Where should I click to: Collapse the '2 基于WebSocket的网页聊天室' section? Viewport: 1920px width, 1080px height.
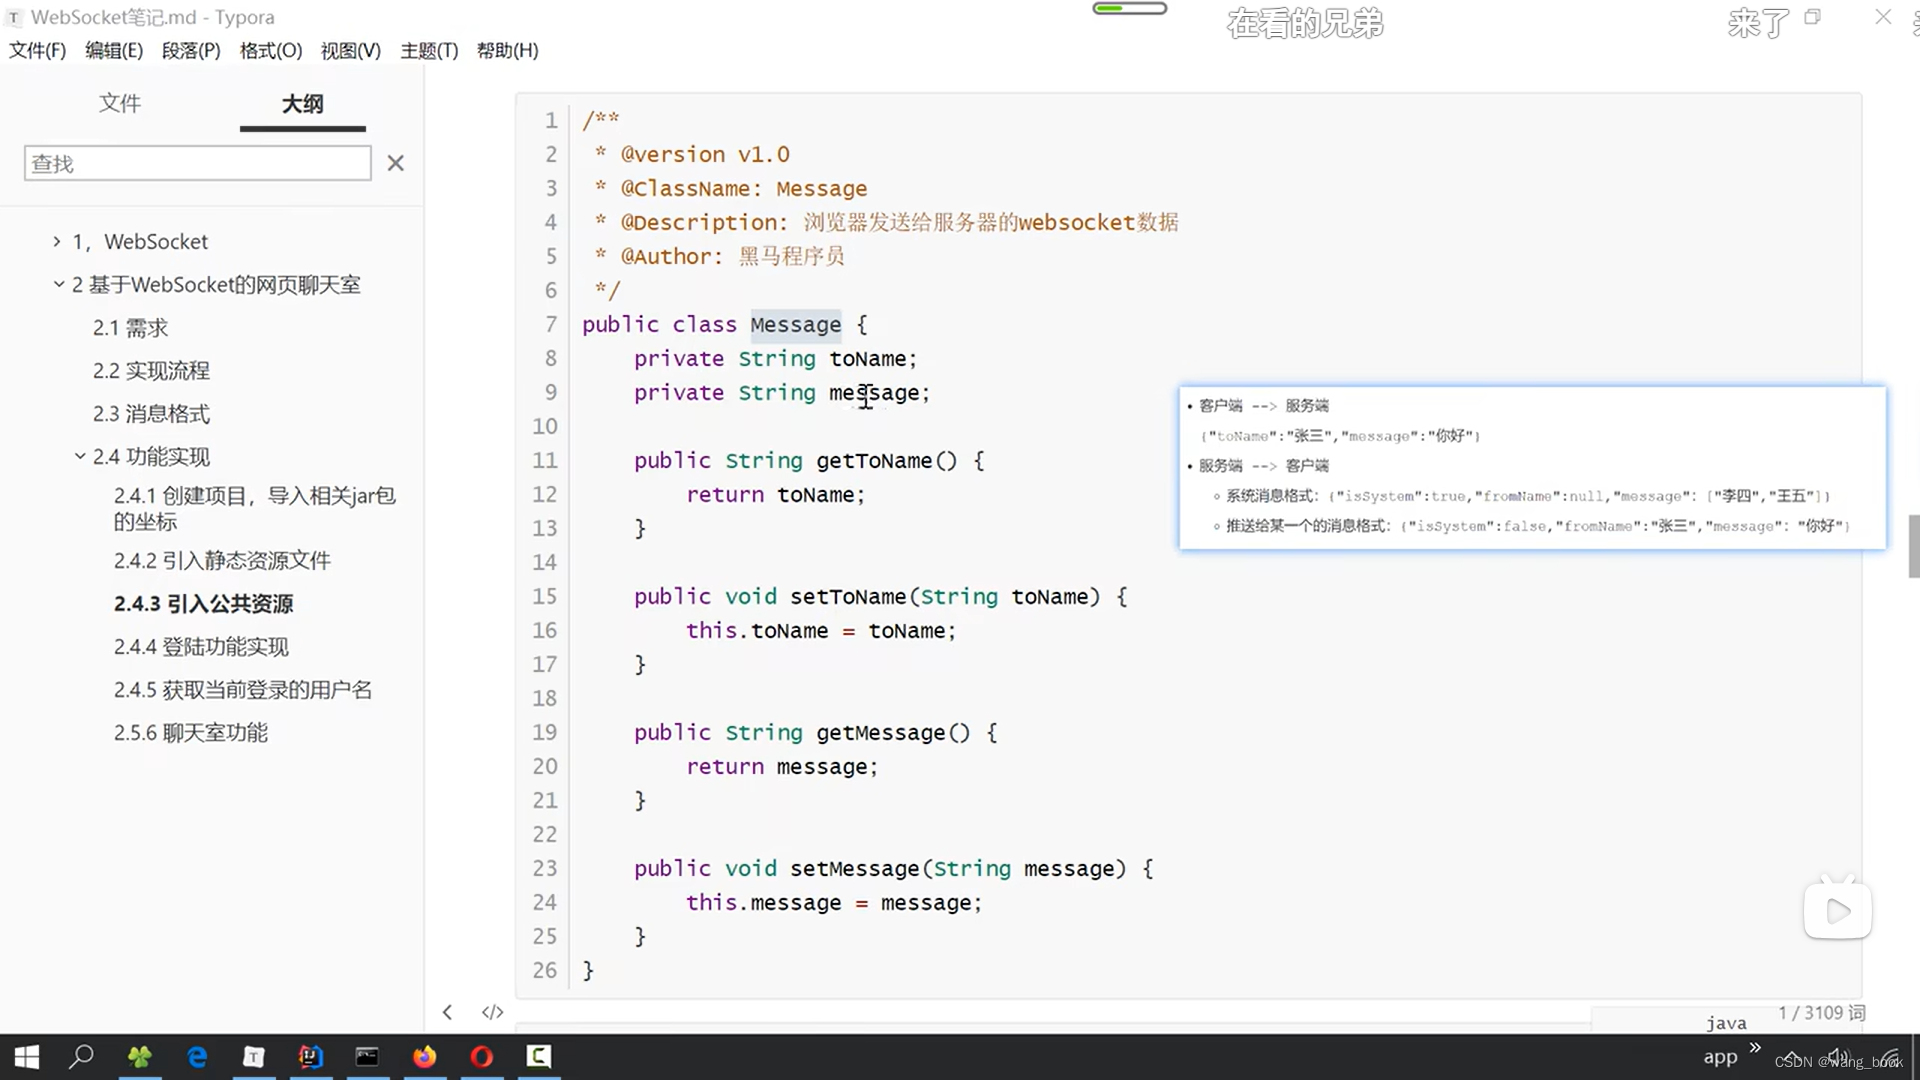(58, 285)
